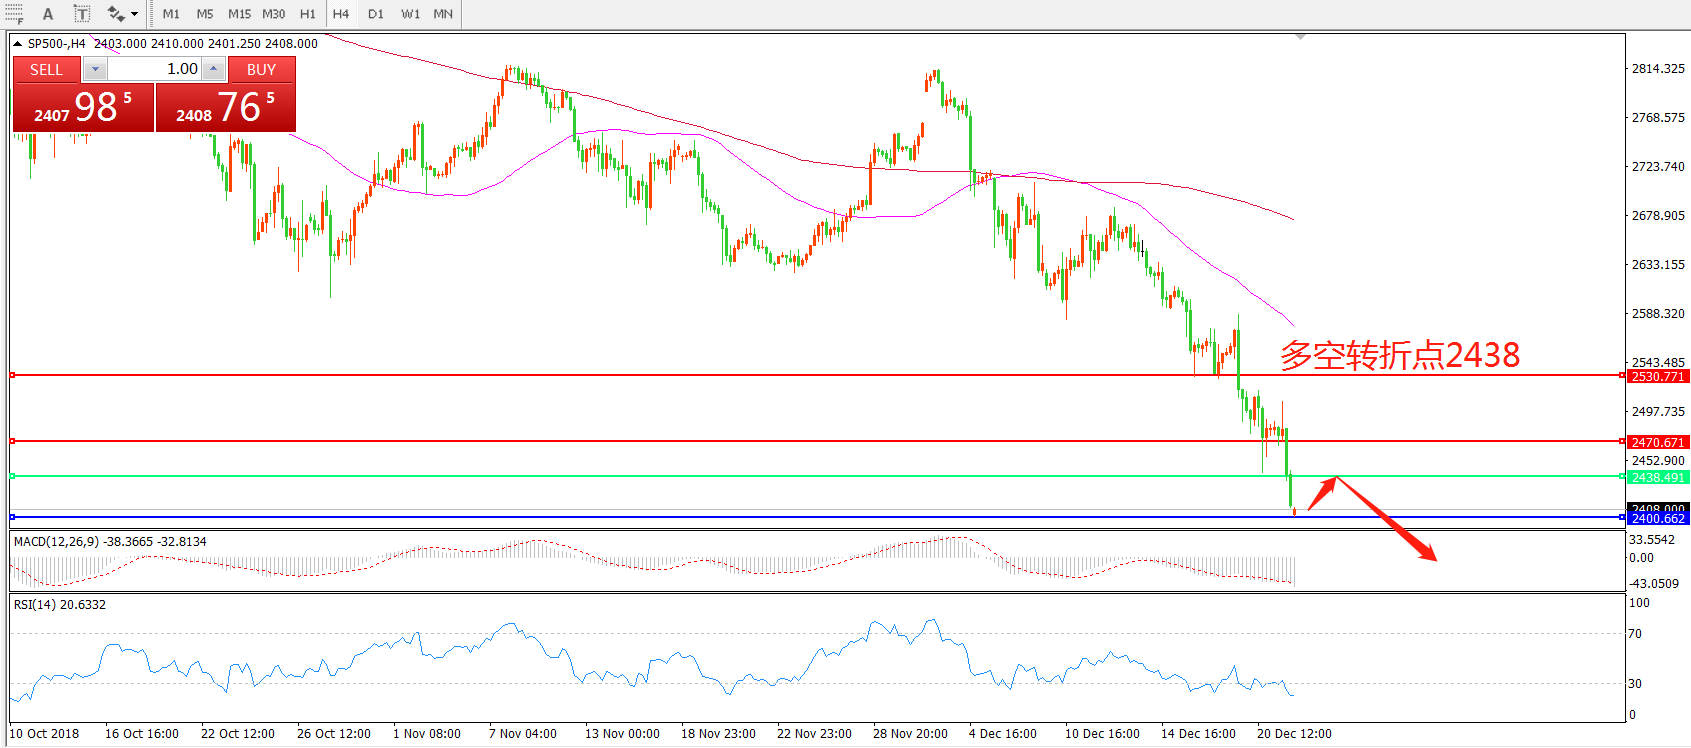
Task: Click the red 2530.771 price level label
Action: [1658, 376]
